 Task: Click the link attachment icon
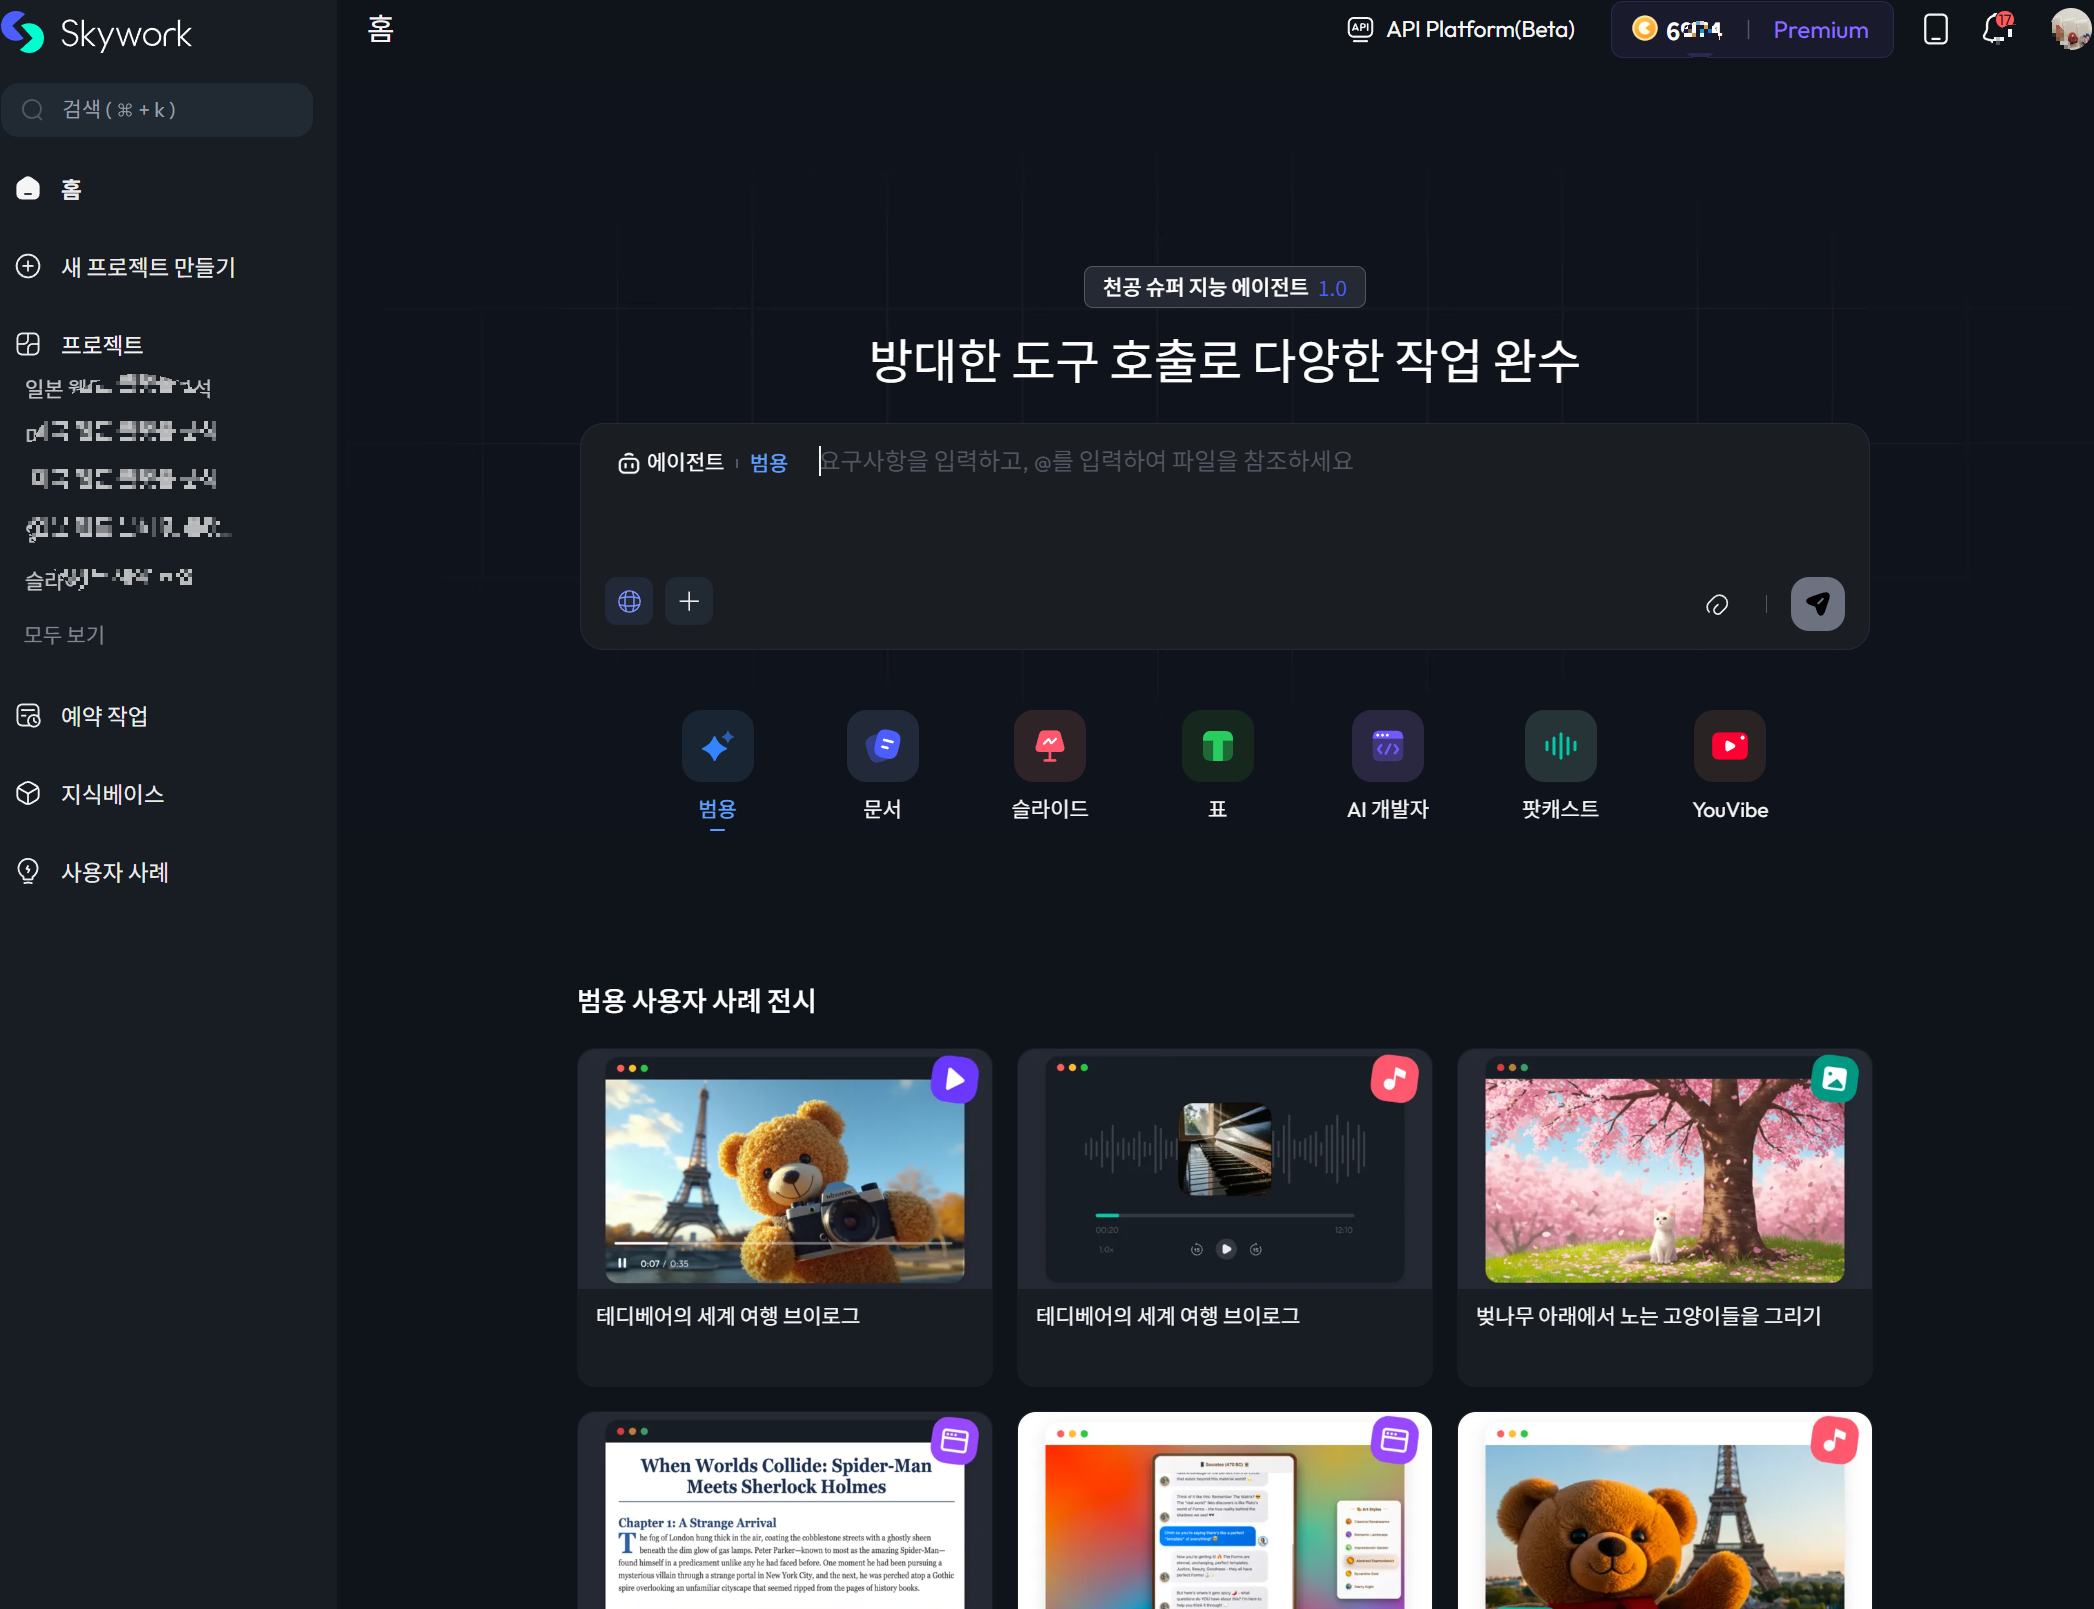tap(1717, 604)
